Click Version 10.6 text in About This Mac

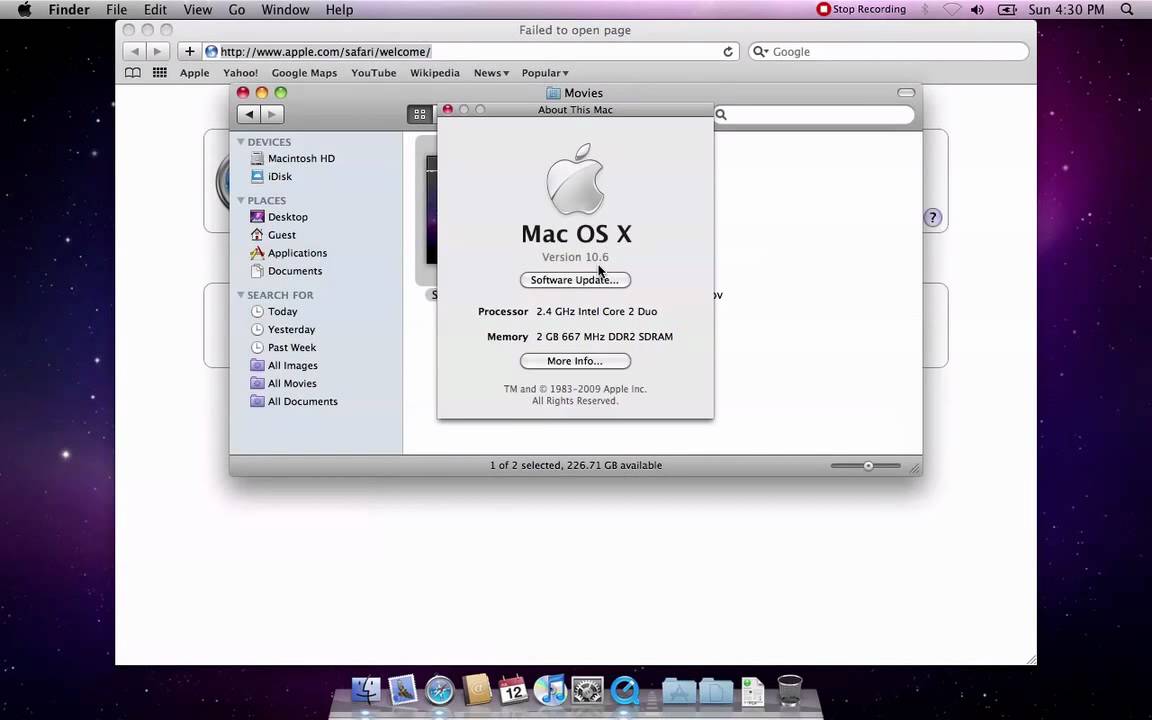pyautogui.click(x=575, y=257)
